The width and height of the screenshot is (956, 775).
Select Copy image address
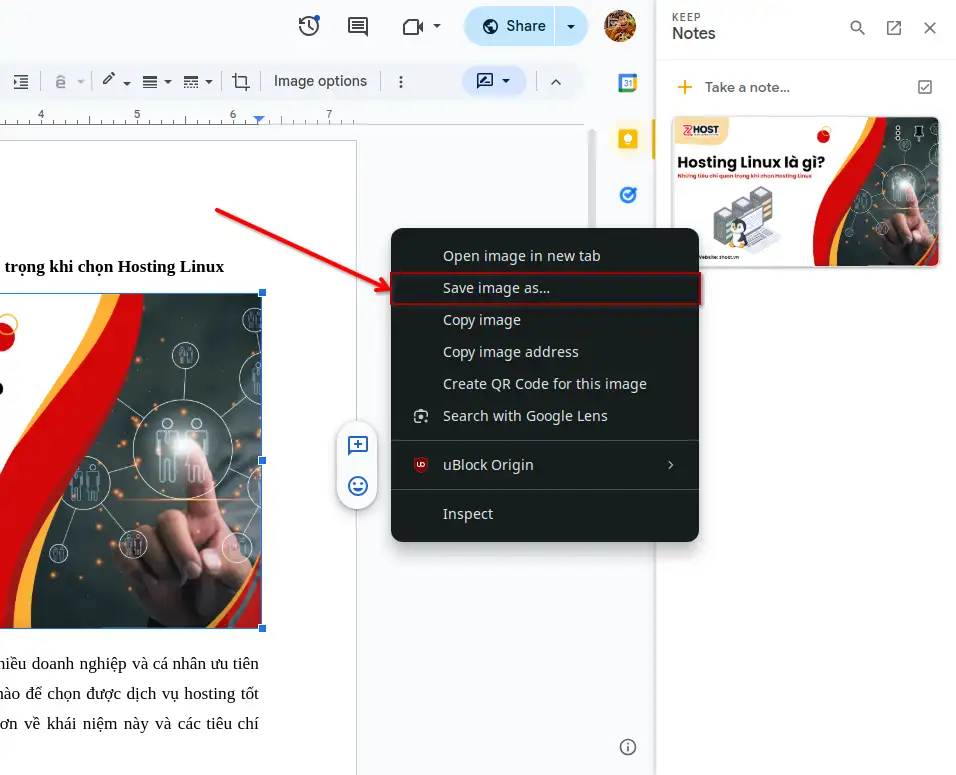pos(544,352)
